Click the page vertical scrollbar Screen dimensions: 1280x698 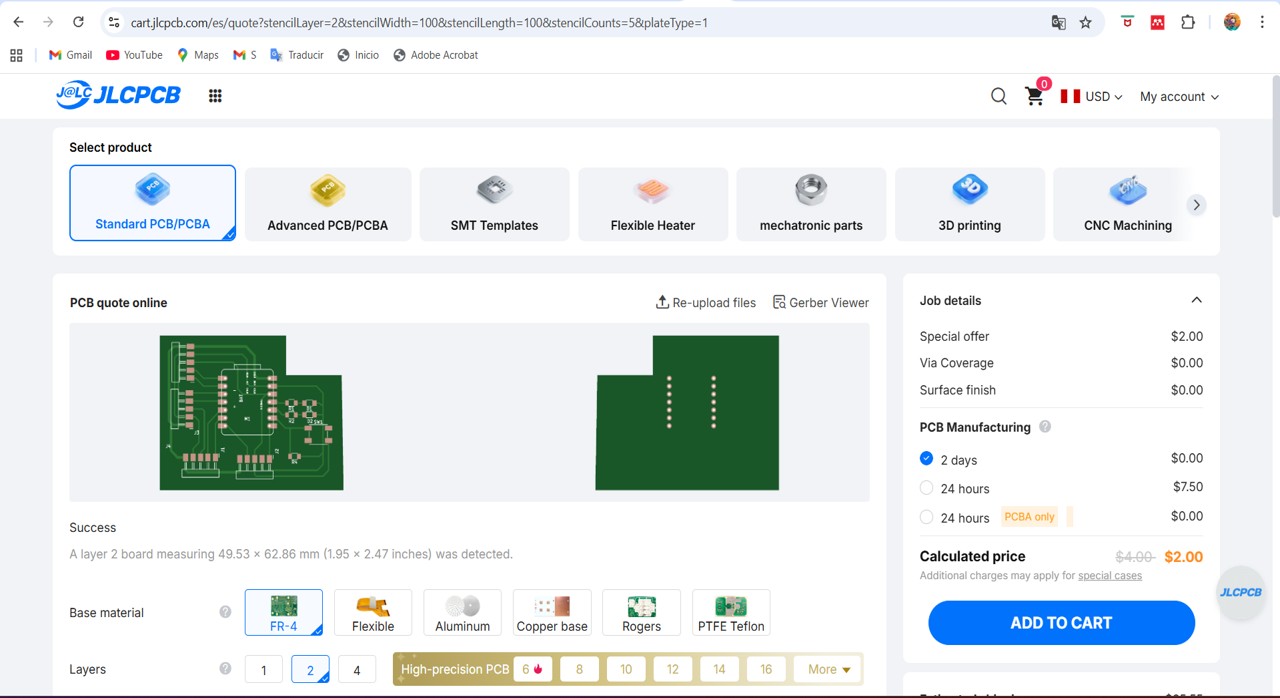pyautogui.click(x=1274, y=146)
